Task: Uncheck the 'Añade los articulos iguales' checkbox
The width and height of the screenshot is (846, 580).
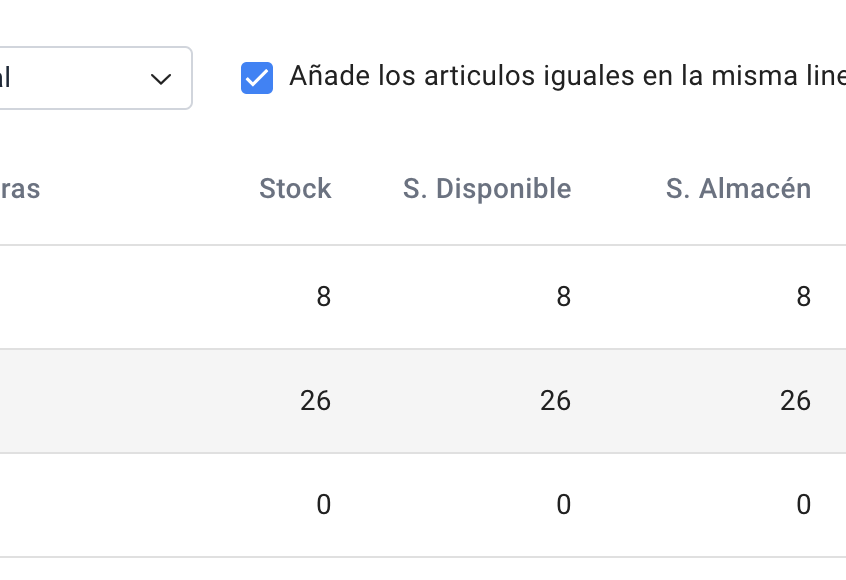Action: tap(257, 78)
